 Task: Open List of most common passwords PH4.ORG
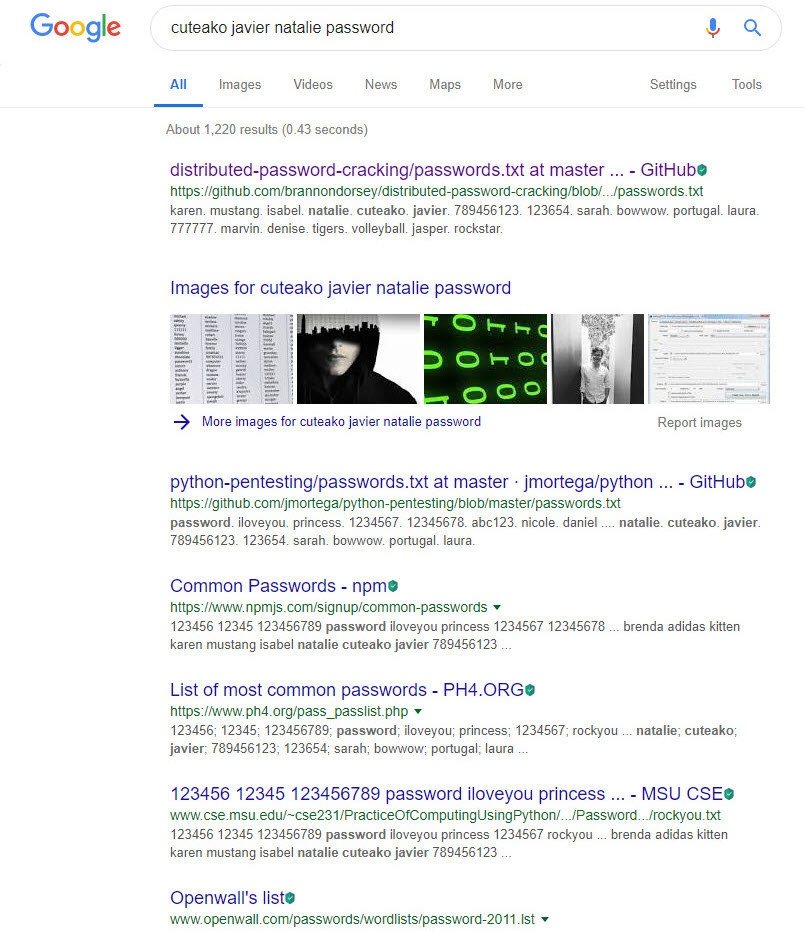pos(347,690)
